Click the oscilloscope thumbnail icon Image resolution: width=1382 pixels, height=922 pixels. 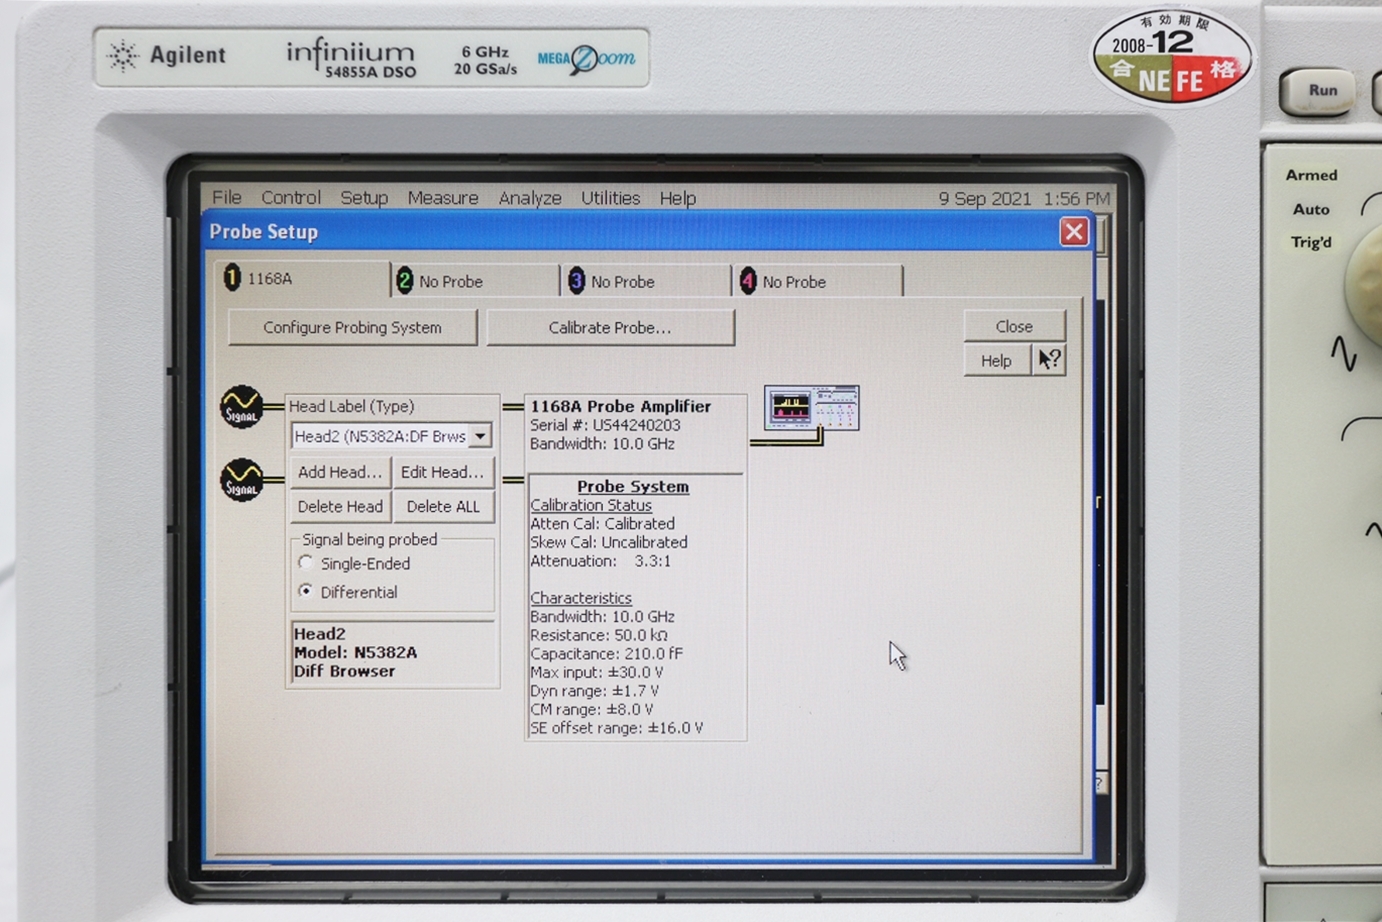(x=812, y=408)
